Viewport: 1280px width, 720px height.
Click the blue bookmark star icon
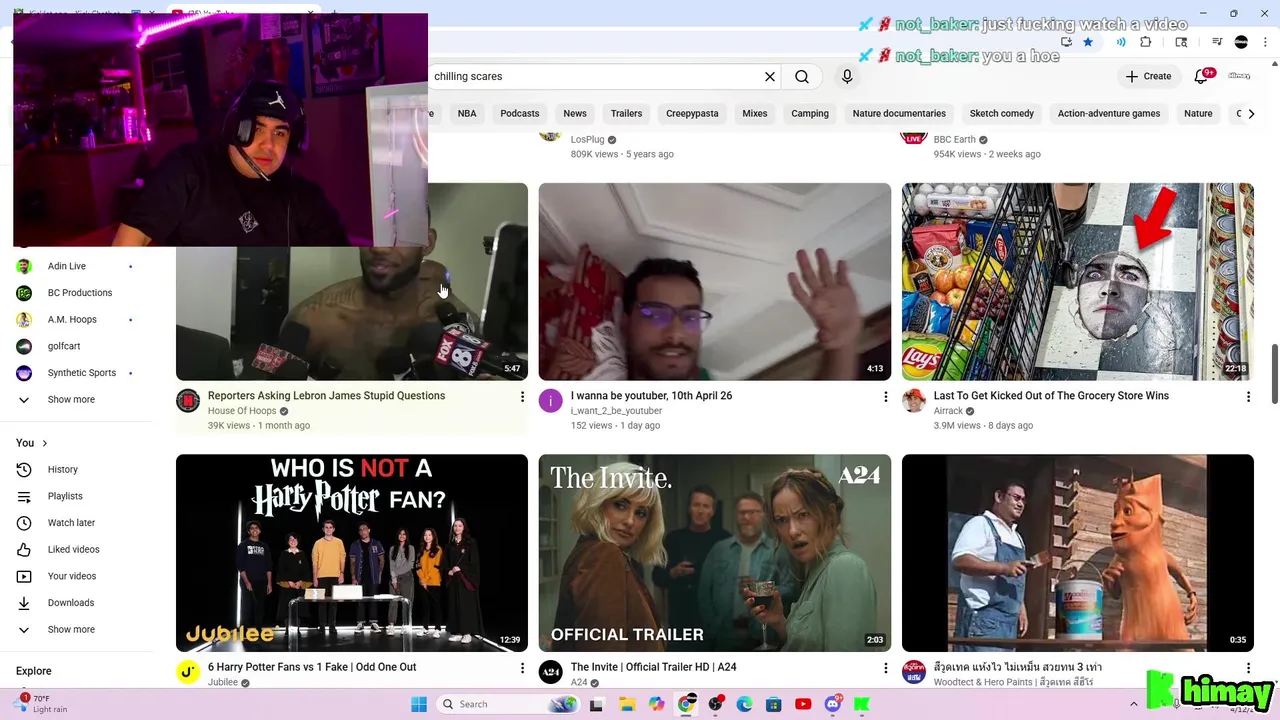1088,42
